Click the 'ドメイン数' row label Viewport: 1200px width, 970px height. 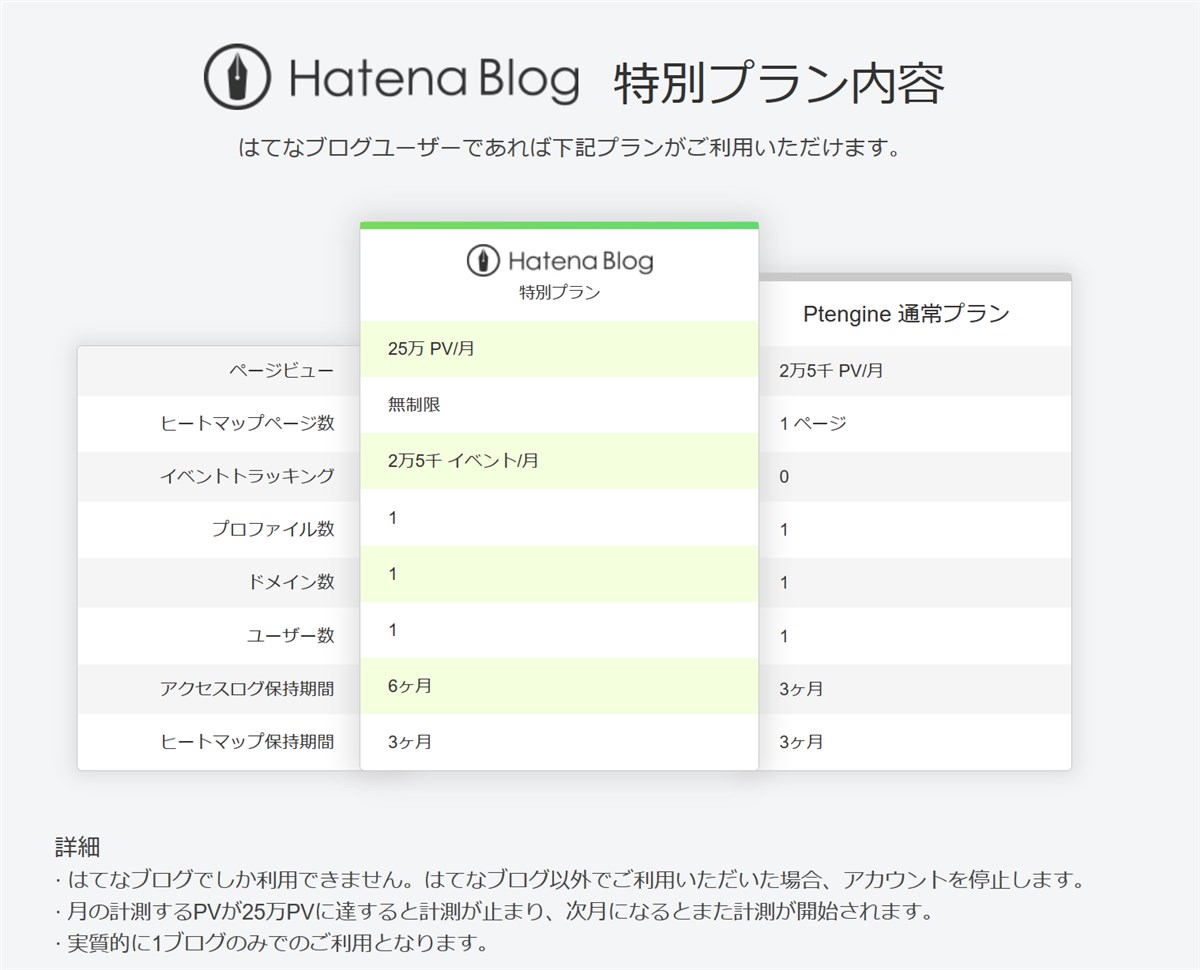(x=291, y=582)
